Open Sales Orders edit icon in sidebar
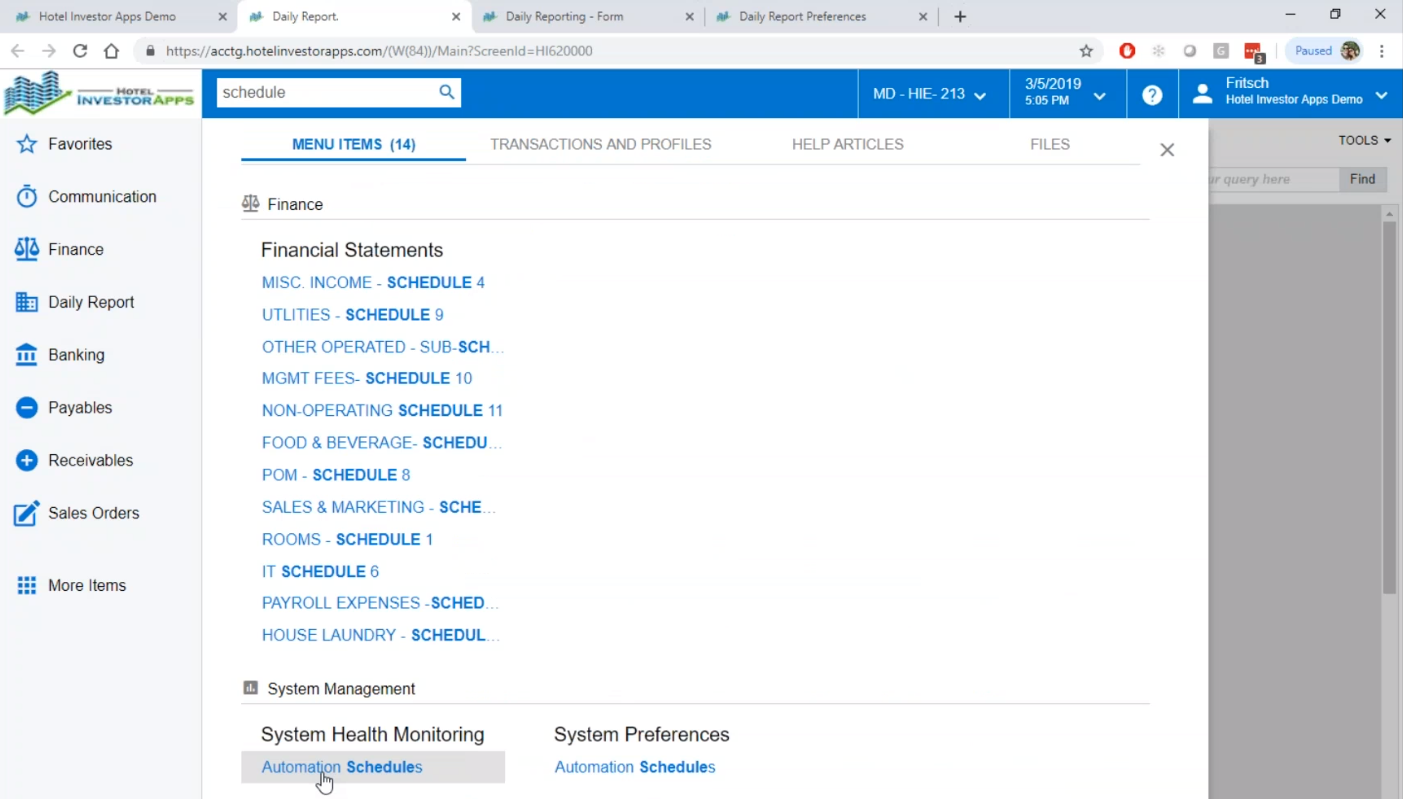 27,513
